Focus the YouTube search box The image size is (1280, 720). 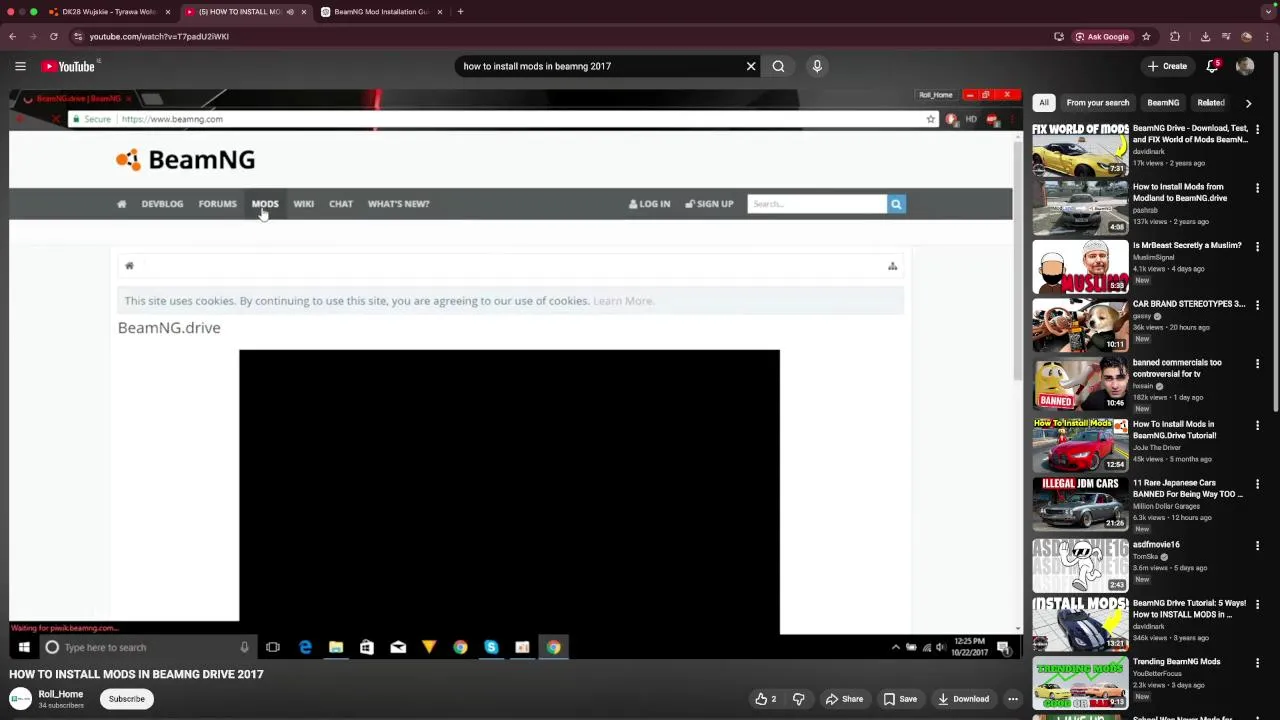click(599, 66)
